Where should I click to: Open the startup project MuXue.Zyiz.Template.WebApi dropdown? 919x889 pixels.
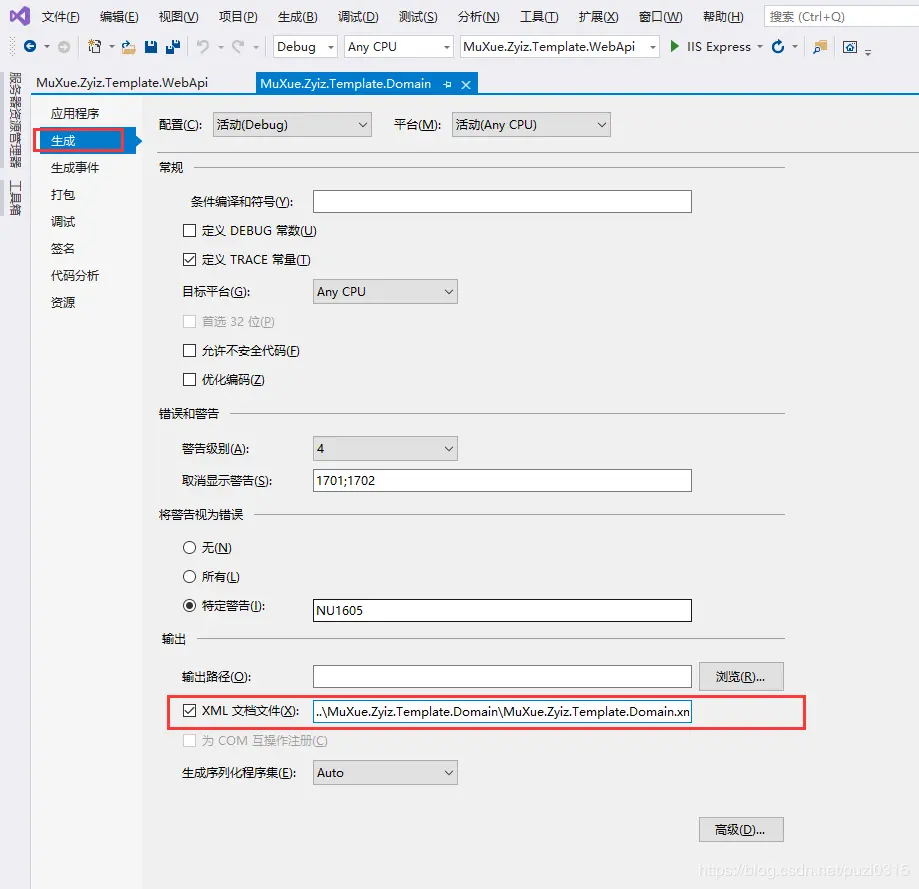pyautogui.click(x=560, y=47)
